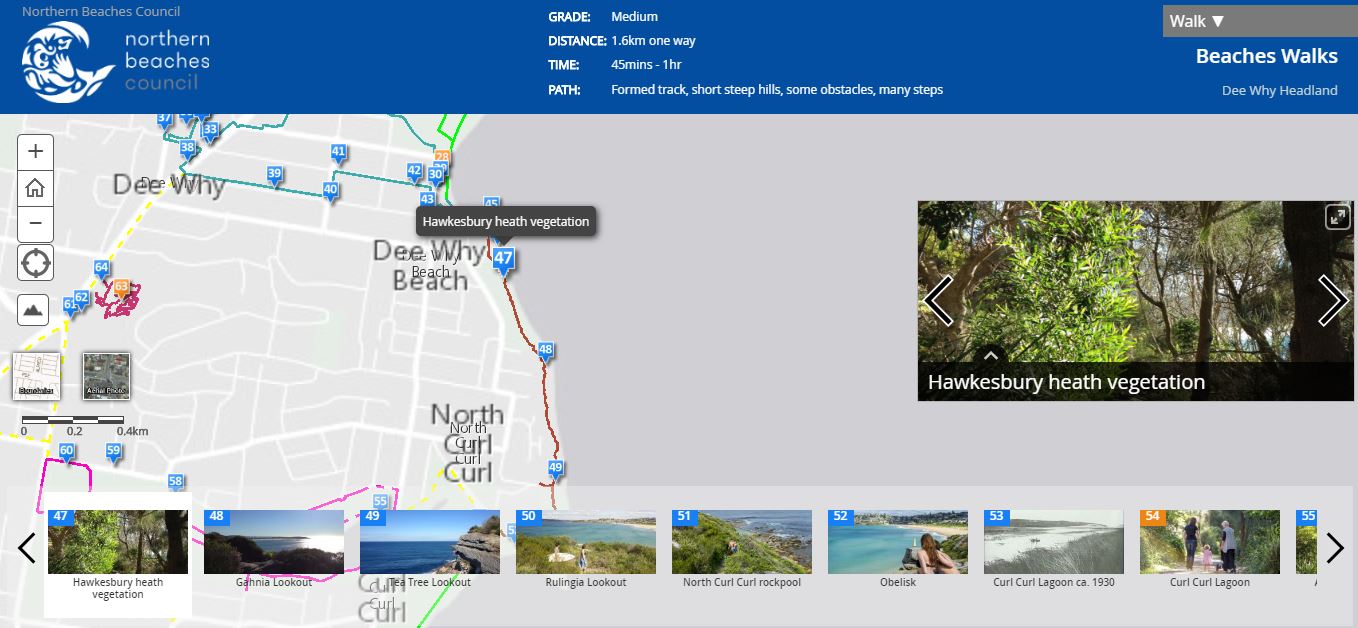
Task: Show previous photo in image panel
Action: click(x=938, y=300)
